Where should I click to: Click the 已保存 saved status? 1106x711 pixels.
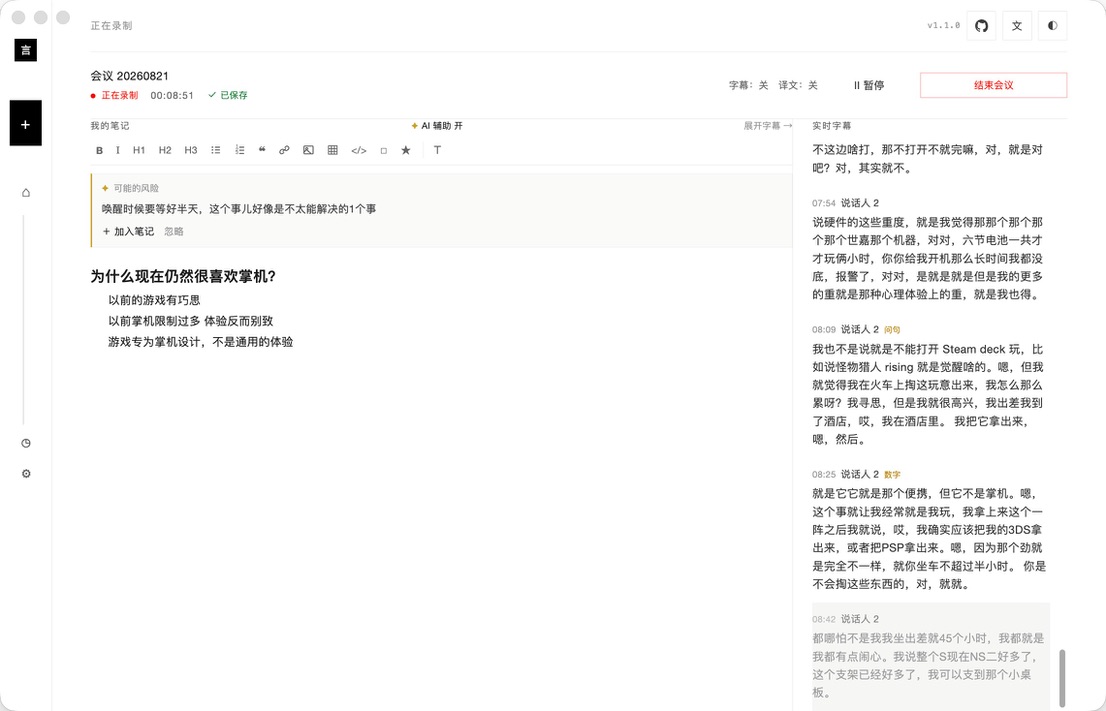pos(228,95)
